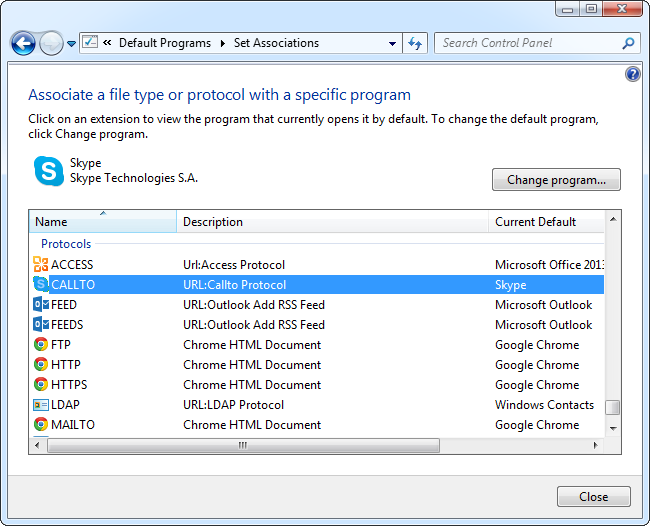Click the Chrome icon beside MAILTO
The image size is (650, 526).
point(40,425)
